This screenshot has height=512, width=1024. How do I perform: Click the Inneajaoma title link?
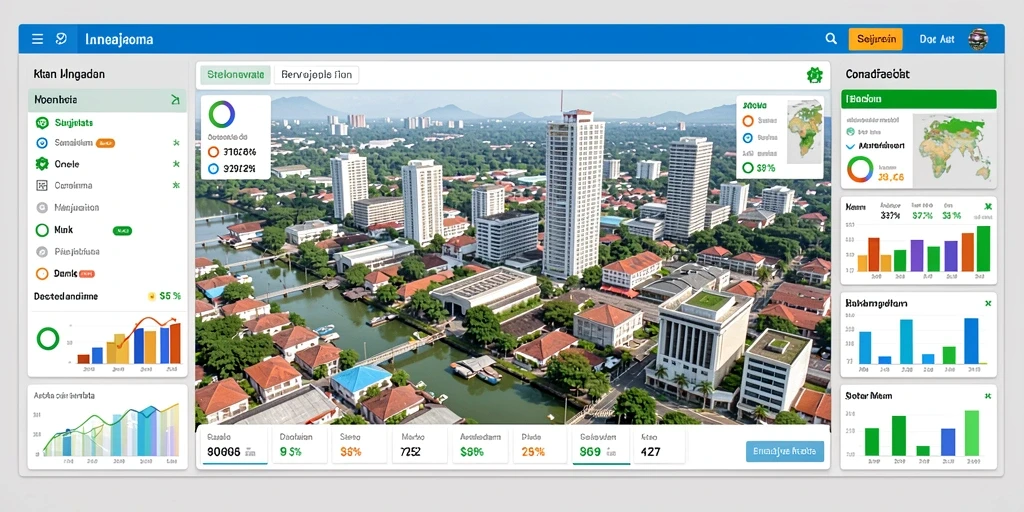tap(120, 39)
